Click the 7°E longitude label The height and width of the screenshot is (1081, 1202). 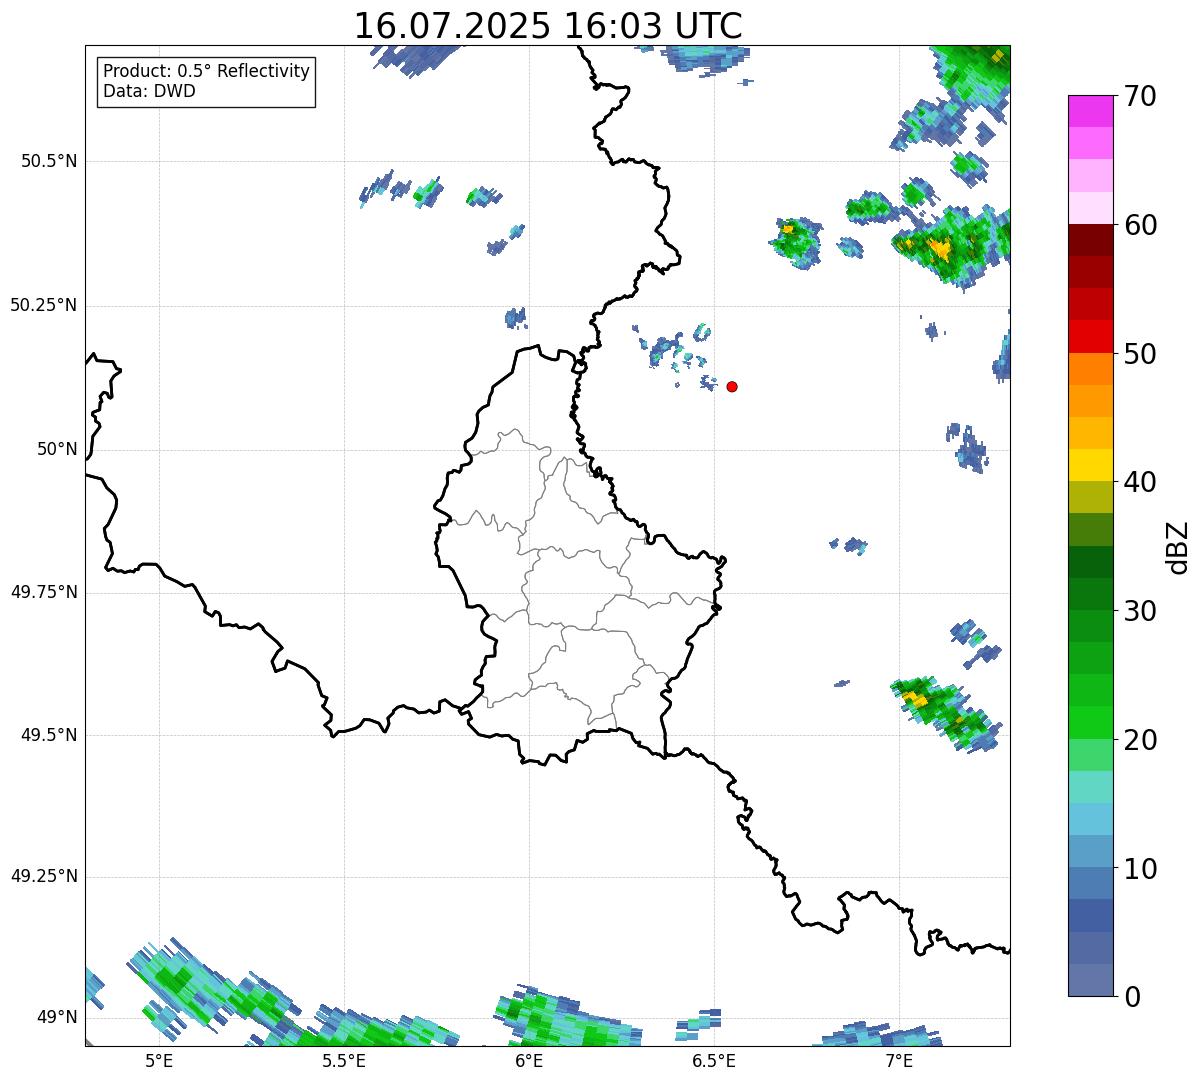point(899,1061)
